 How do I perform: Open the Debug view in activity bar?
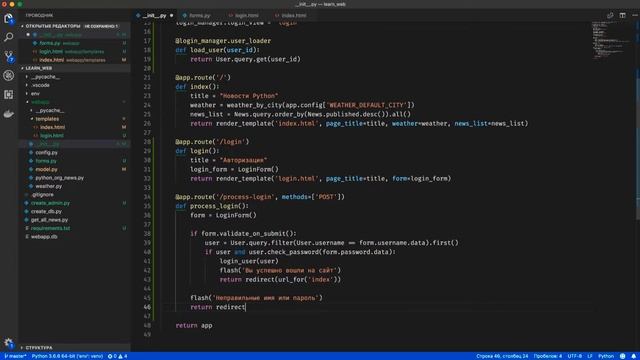pos(9,76)
